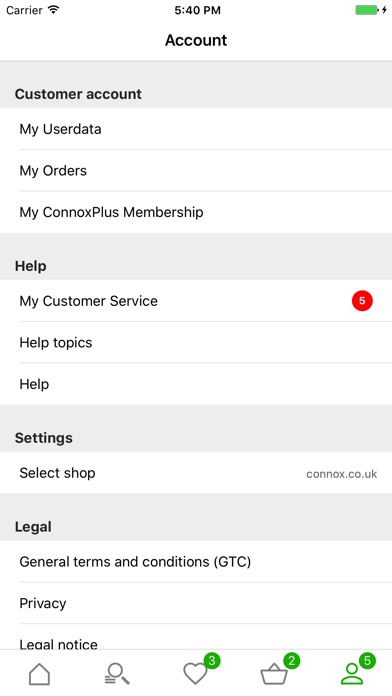Tap the red notification badge showing 5
Viewport: 392px width, 696px height.
(x=362, y=301)
